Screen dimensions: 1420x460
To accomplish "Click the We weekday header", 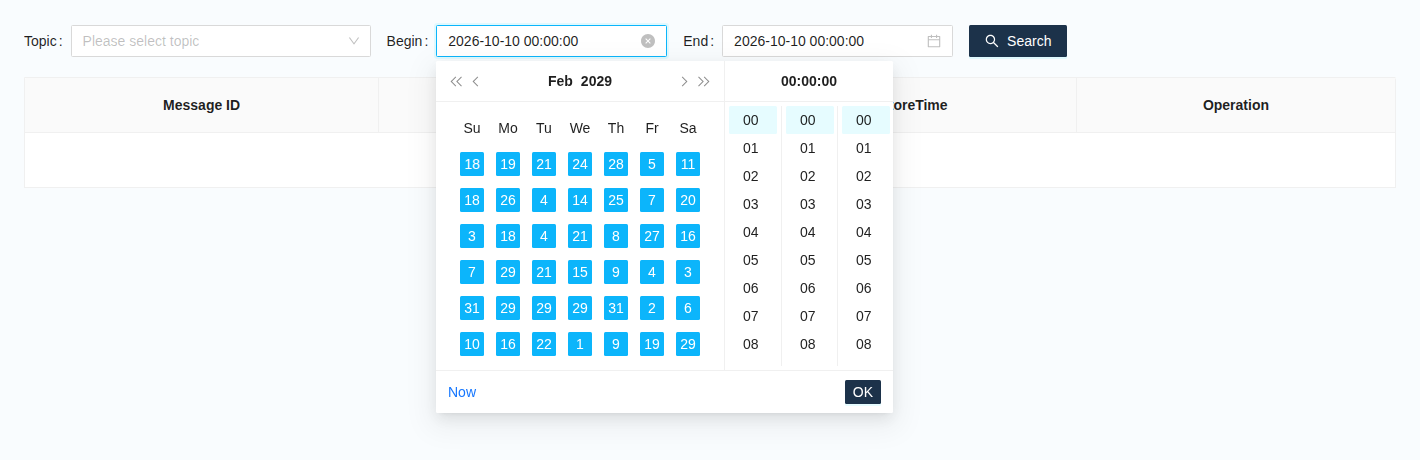I will (580, 128).
